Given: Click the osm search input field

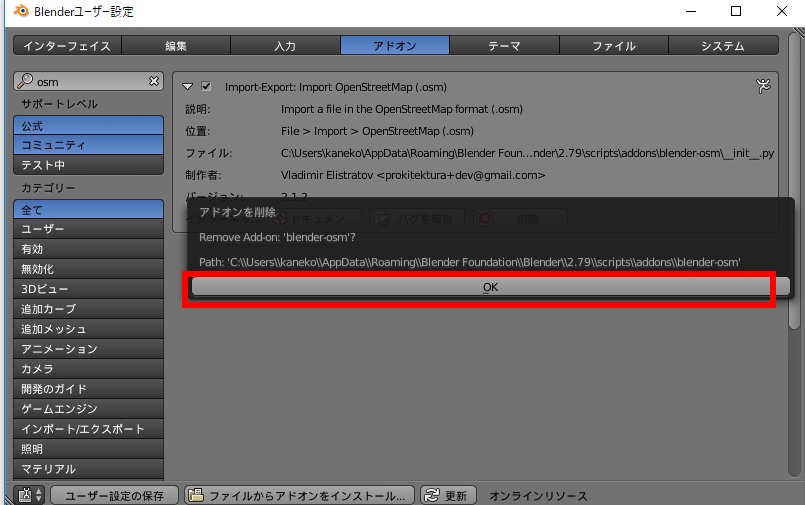Looking at the screenshot, I should 88,81.
